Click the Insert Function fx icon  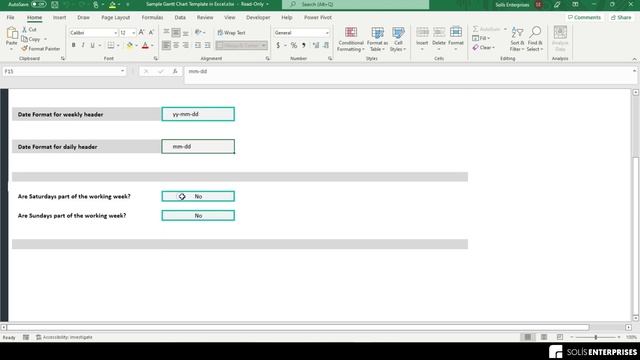click(x=175, y=71)
